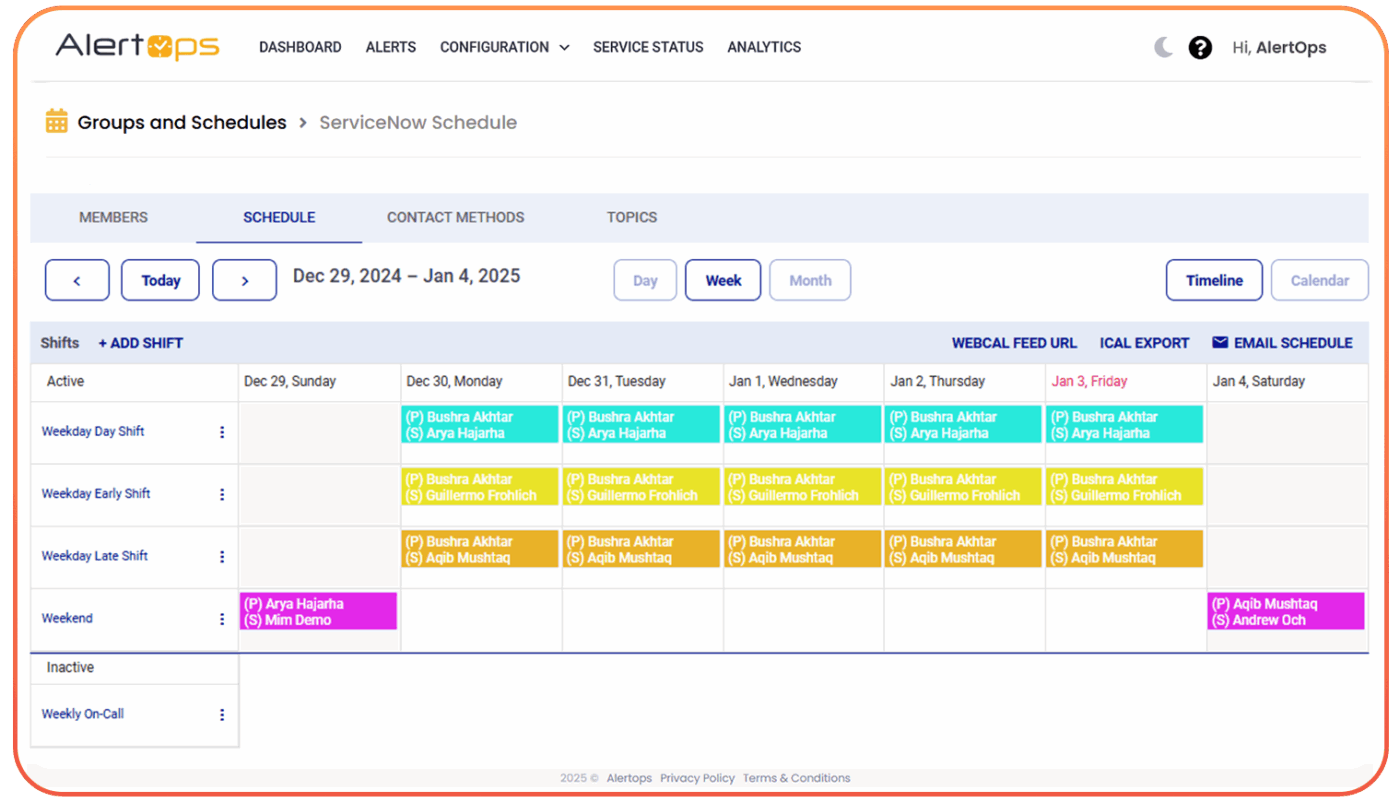Select magenta weekend shift on Dec 29
The image size is (1400, 803).
pyautogui.click(x=318, y=611)
